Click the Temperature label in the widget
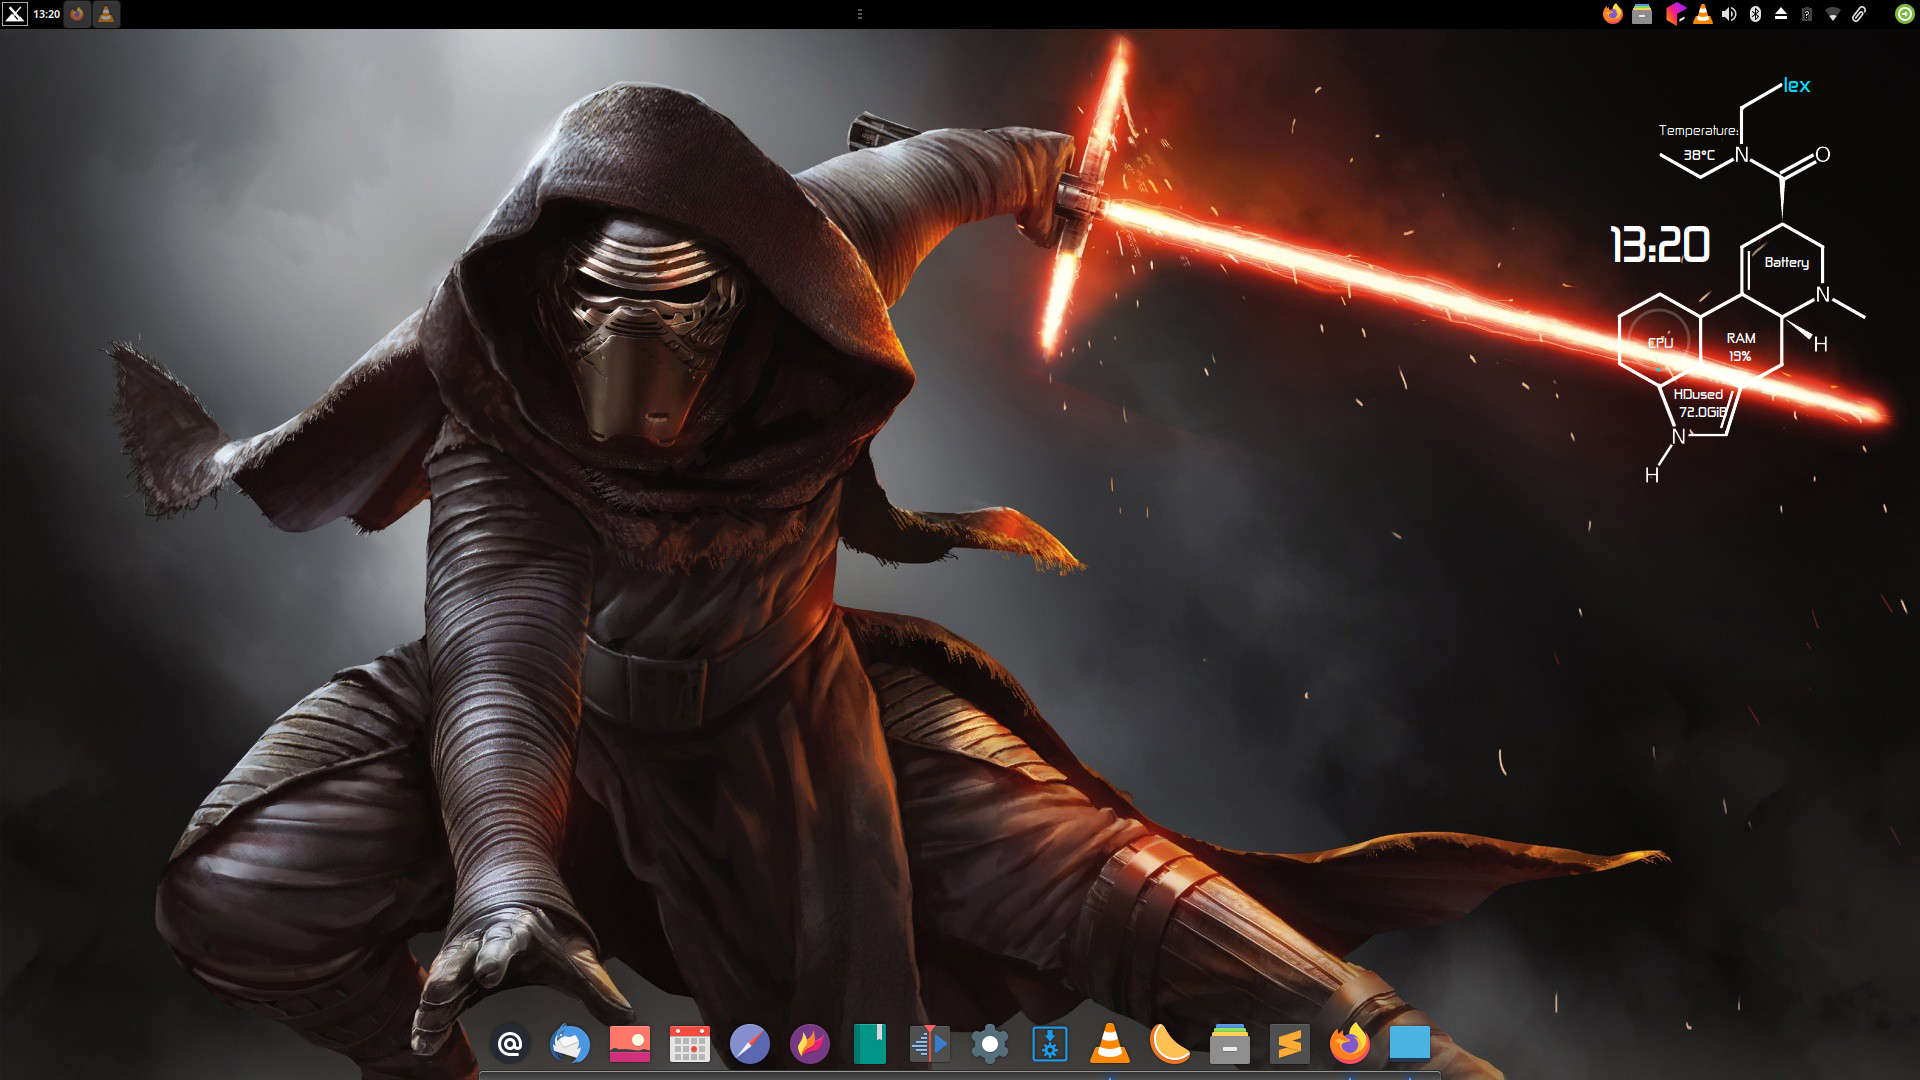1920x1080 pixels. pyautogui.click(x=1698, y=131)
